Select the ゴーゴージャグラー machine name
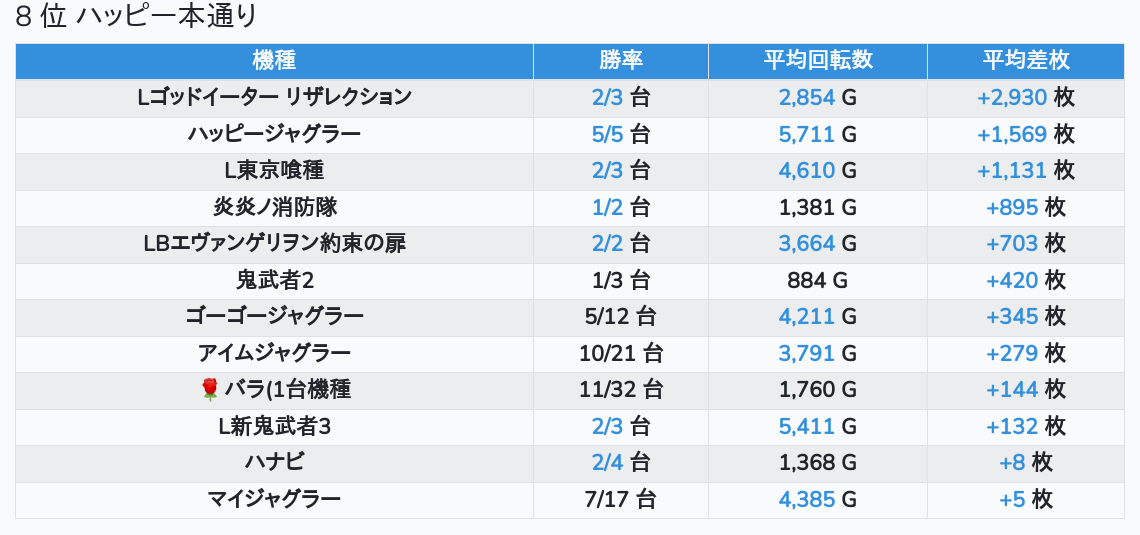 click(x=274, y=317)
